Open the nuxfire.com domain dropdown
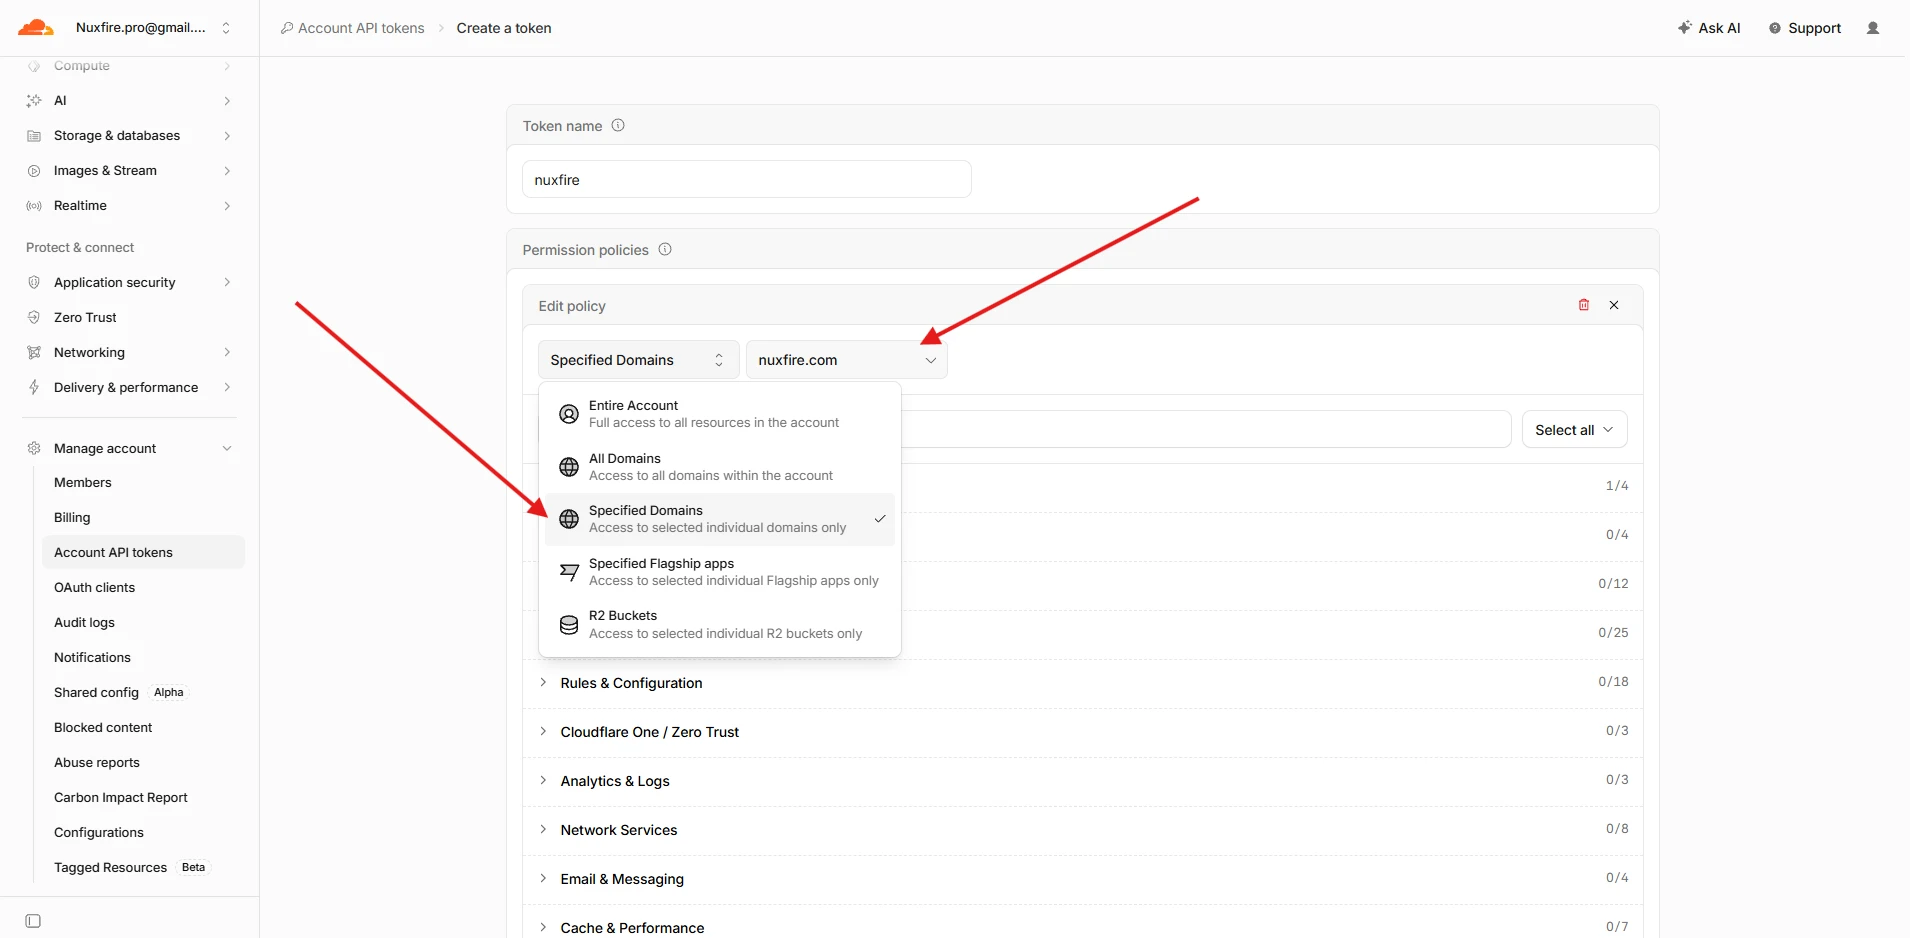 (x=846, y=360)
